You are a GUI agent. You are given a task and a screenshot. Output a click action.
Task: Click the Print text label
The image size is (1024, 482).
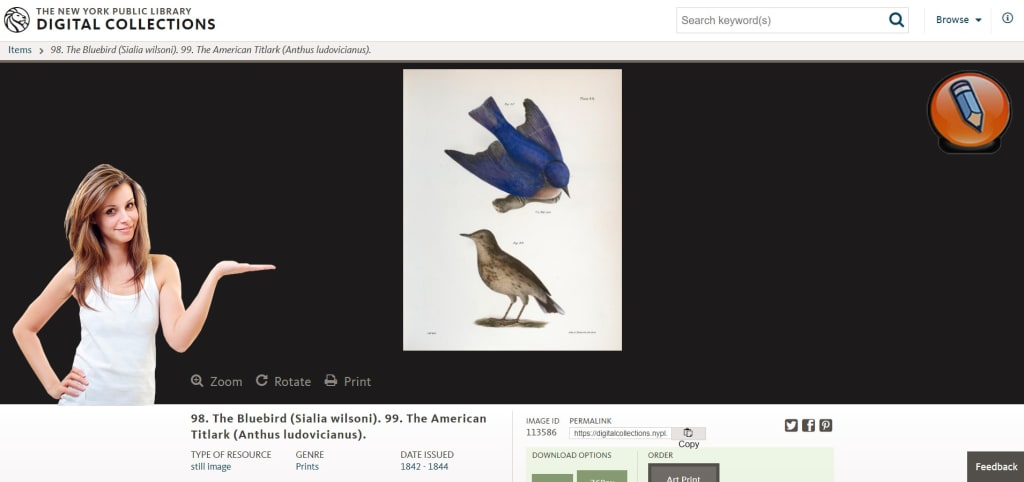point(357,381)
